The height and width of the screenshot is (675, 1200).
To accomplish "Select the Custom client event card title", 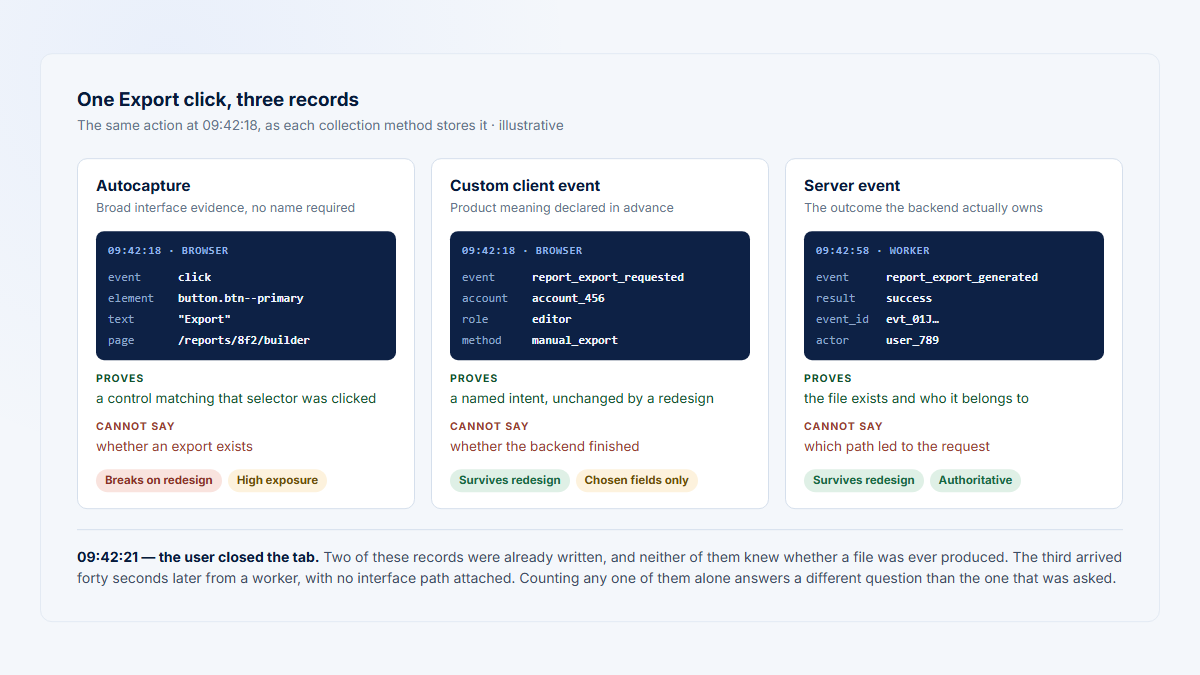I will click(525, 186).
